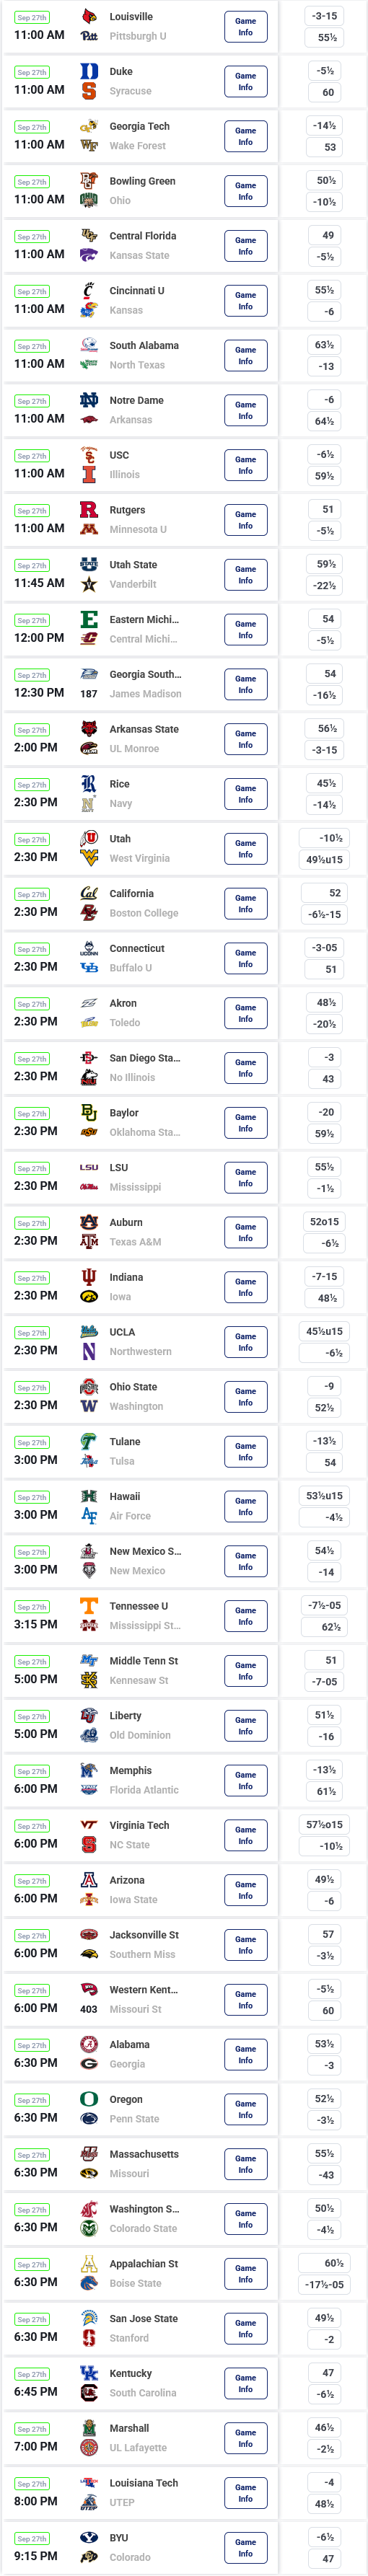This screenshot has height=2576, width=368.
Task: Click the Georgia Tech team name
Action: pyautogui.click(x=139, y=127)
